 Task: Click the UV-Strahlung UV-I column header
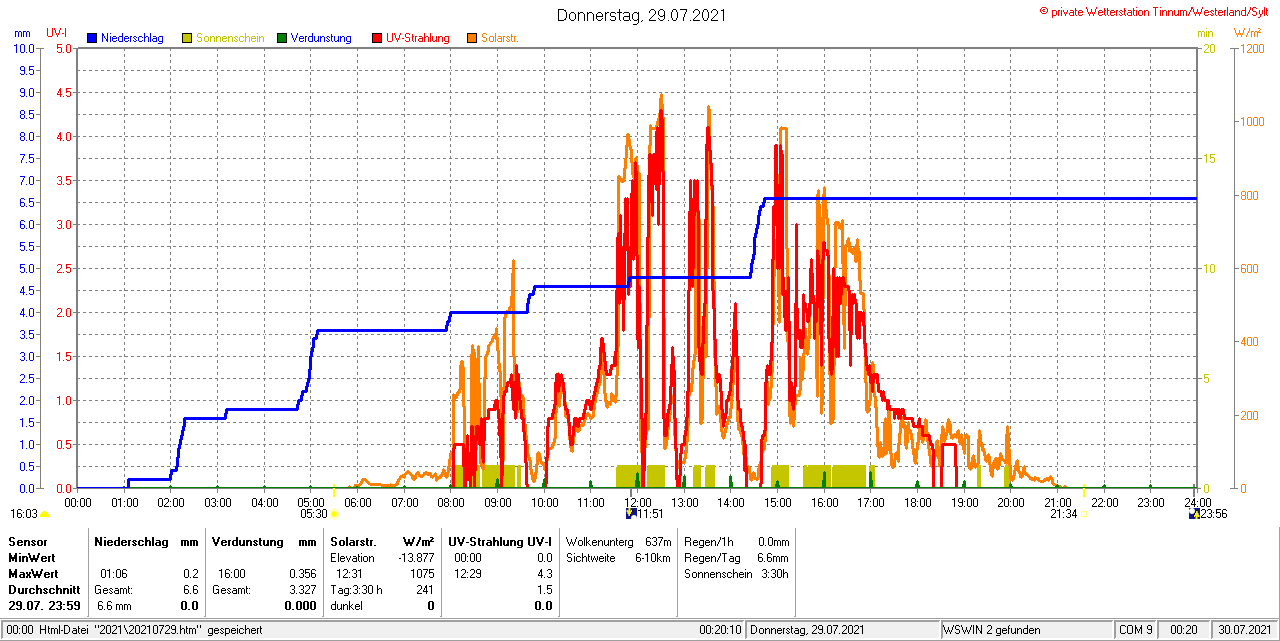500,541
